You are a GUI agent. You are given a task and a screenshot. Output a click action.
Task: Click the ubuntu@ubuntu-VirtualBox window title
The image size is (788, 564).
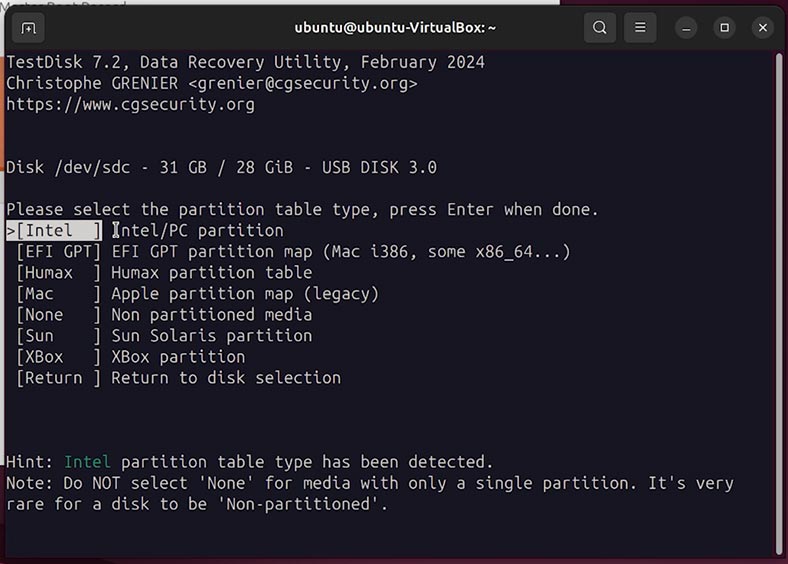[x=395, y=28]
